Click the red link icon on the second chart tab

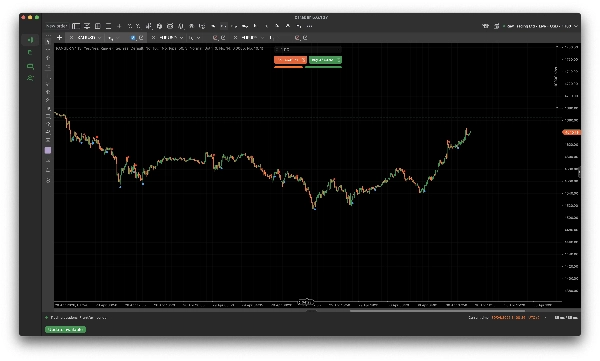[x=215, y=38]
